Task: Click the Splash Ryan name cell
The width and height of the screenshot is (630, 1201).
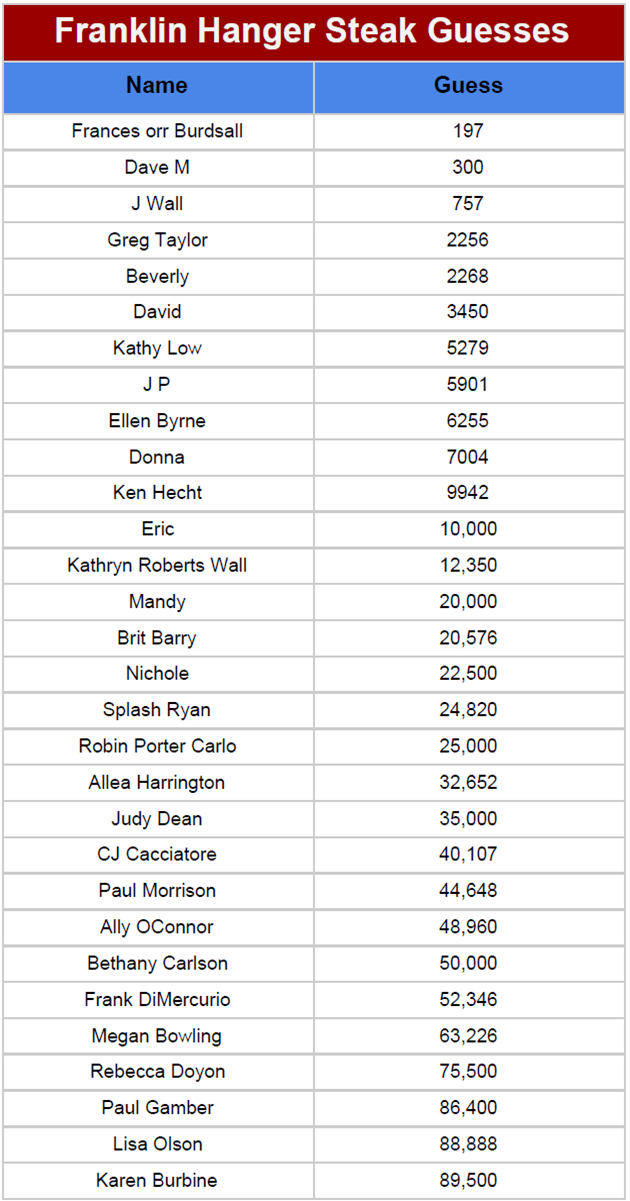Action: coord(157,710)
